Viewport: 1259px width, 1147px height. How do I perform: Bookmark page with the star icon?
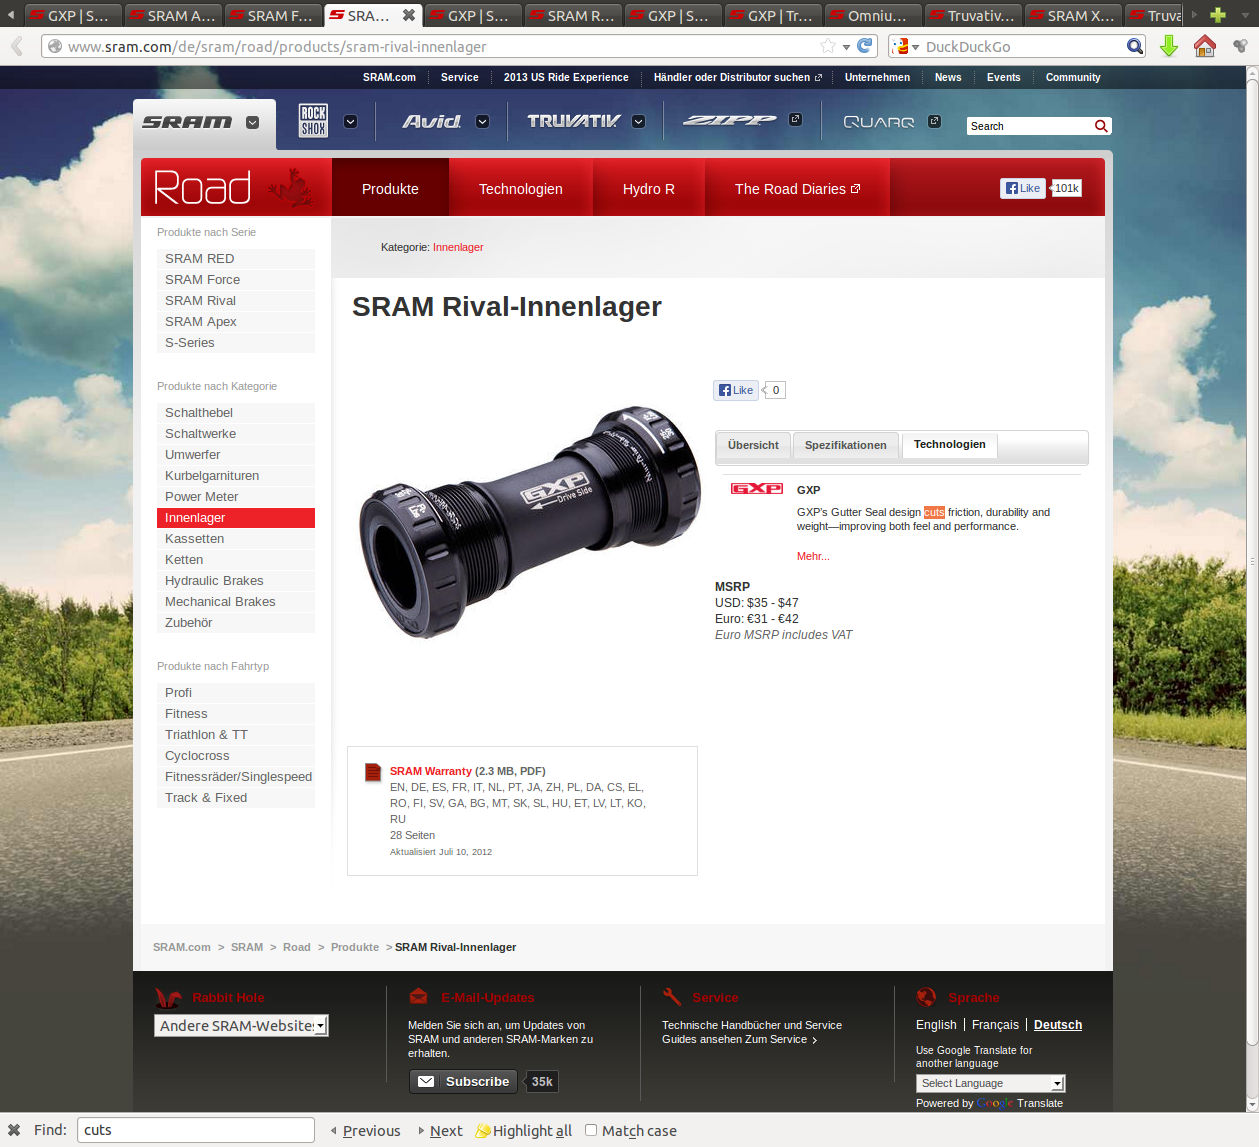tap(828, 46)
